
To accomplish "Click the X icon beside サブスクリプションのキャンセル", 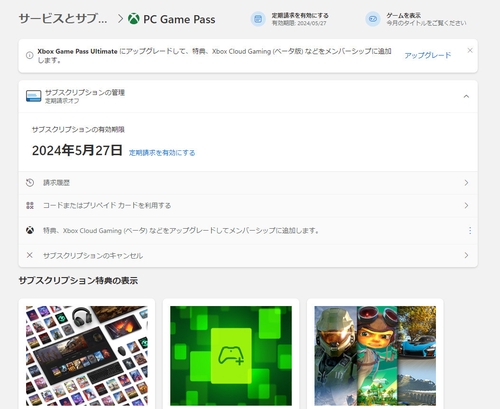I will (30, 255).
